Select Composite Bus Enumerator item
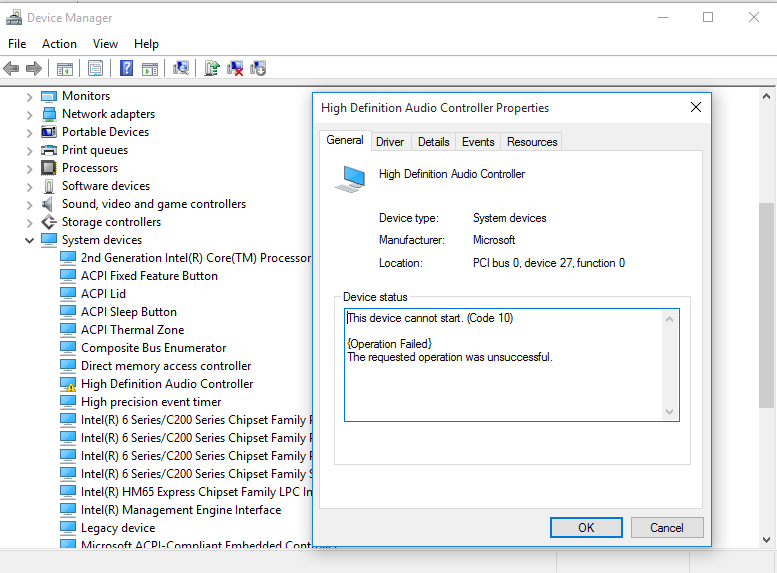Screen dimensions: 777x573 [154, 348]
